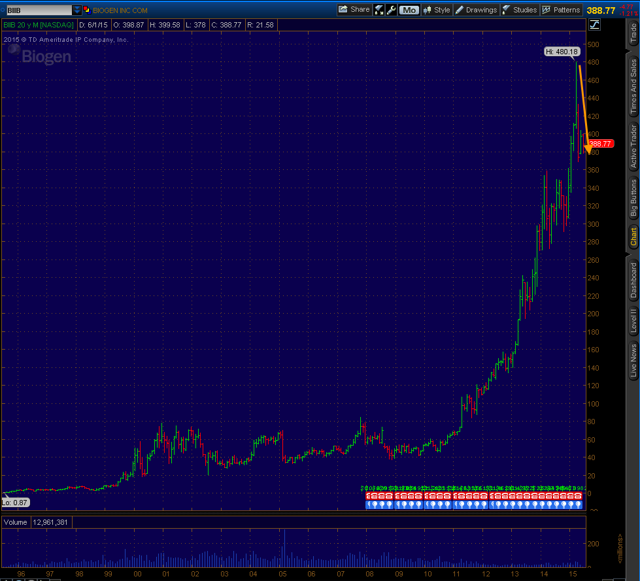The image size is (640, 581).
Task: Open the Style menu
Action: point(437,10)
